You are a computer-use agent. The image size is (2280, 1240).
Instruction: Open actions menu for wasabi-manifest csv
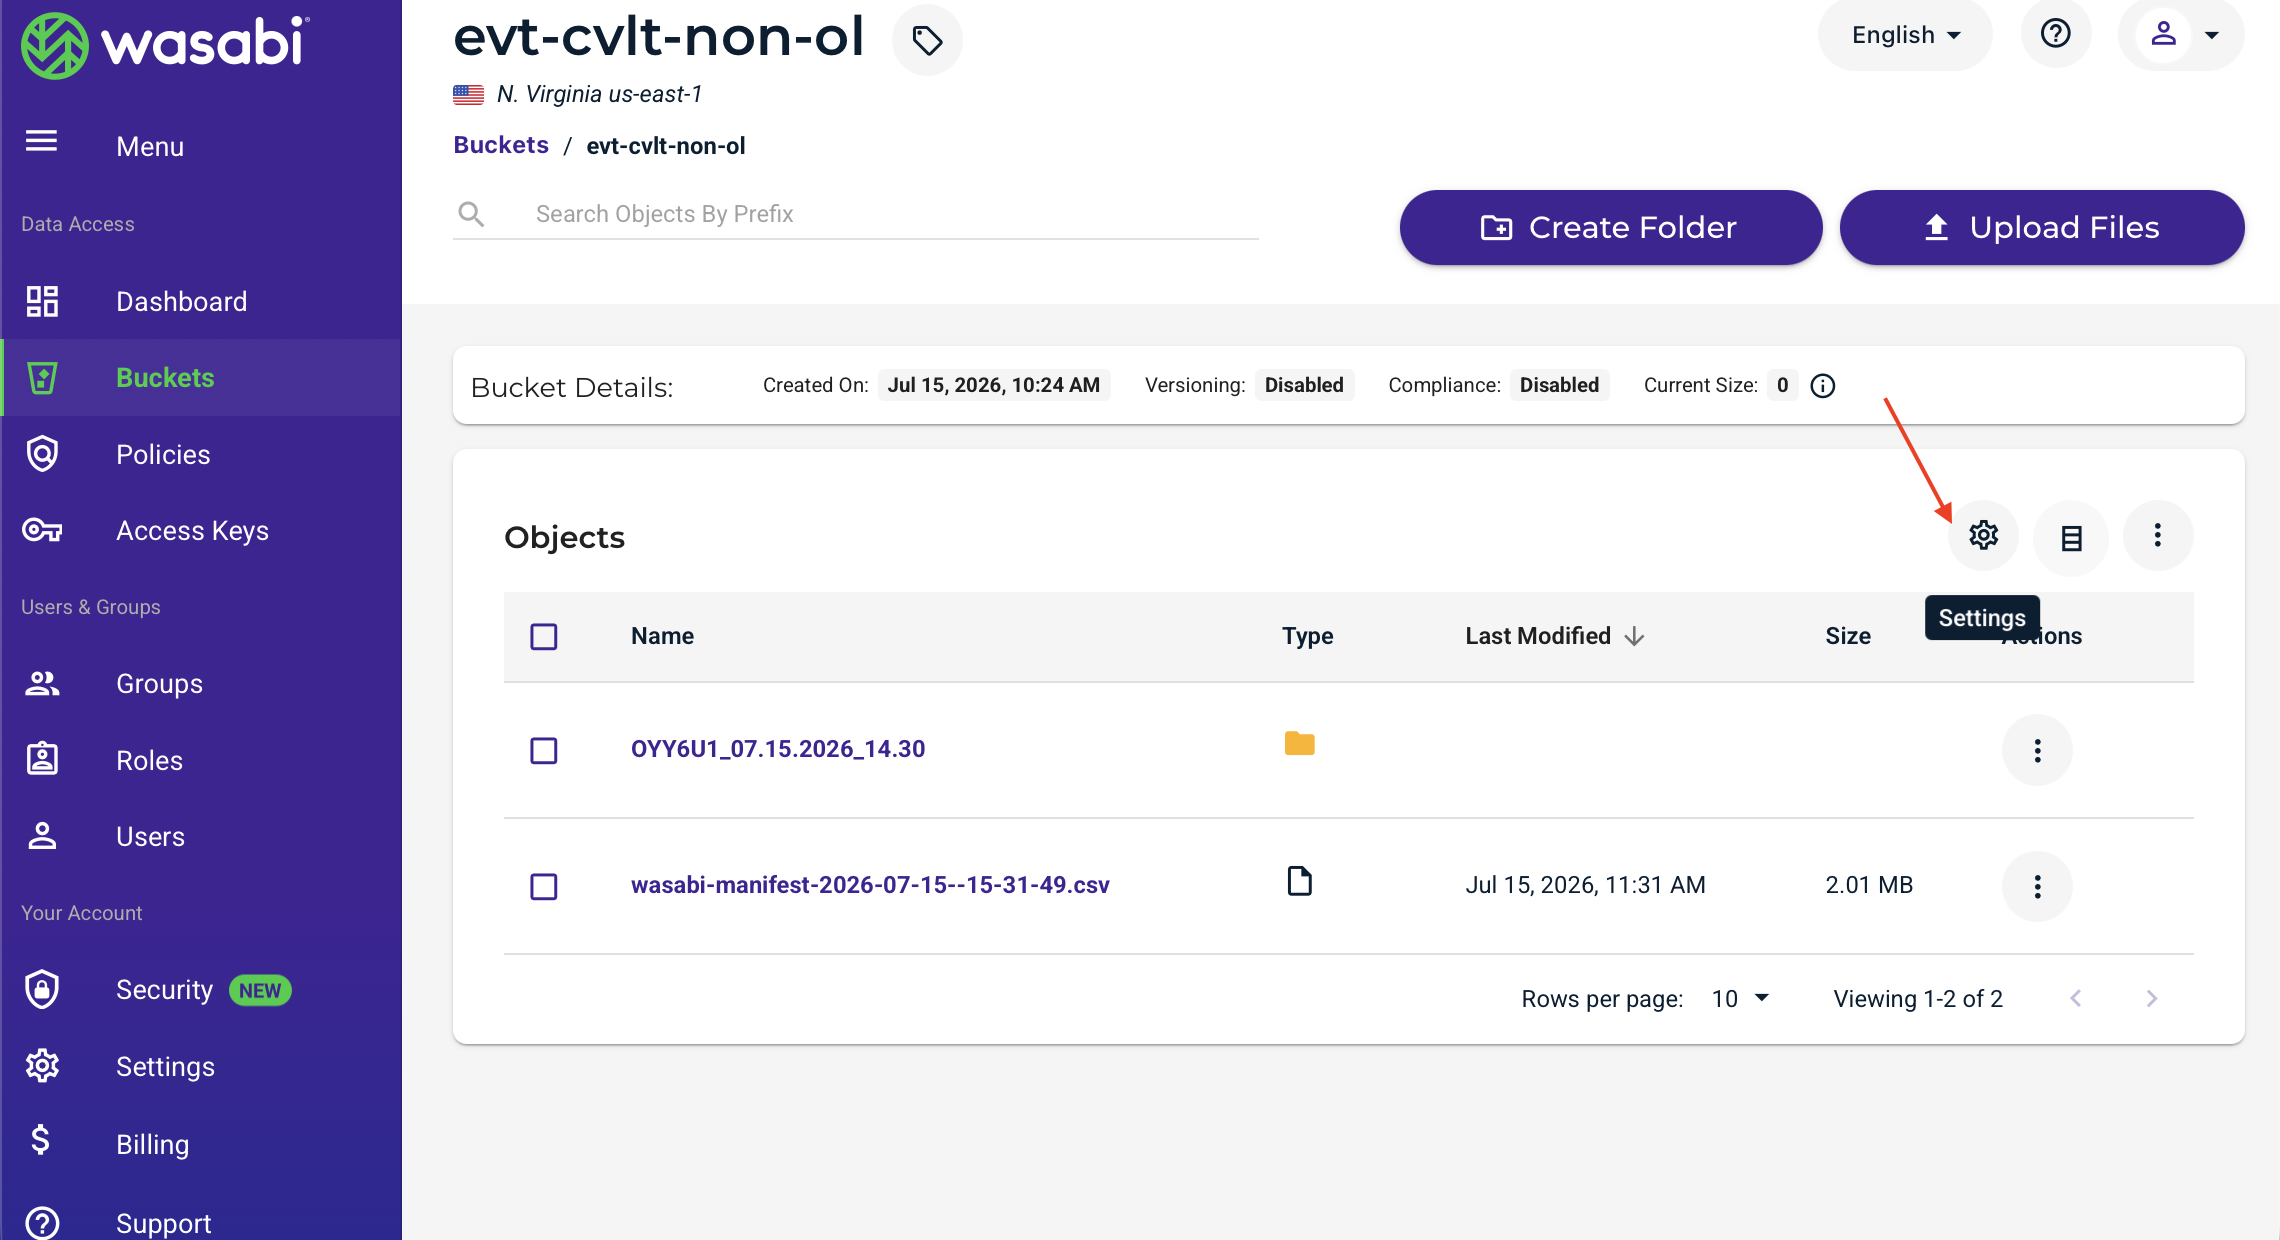click(2037, 886)
